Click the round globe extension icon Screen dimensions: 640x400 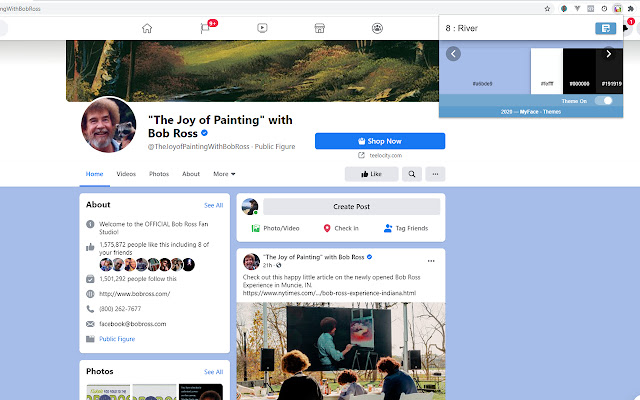pyautogui.click(x=564, y=9)
